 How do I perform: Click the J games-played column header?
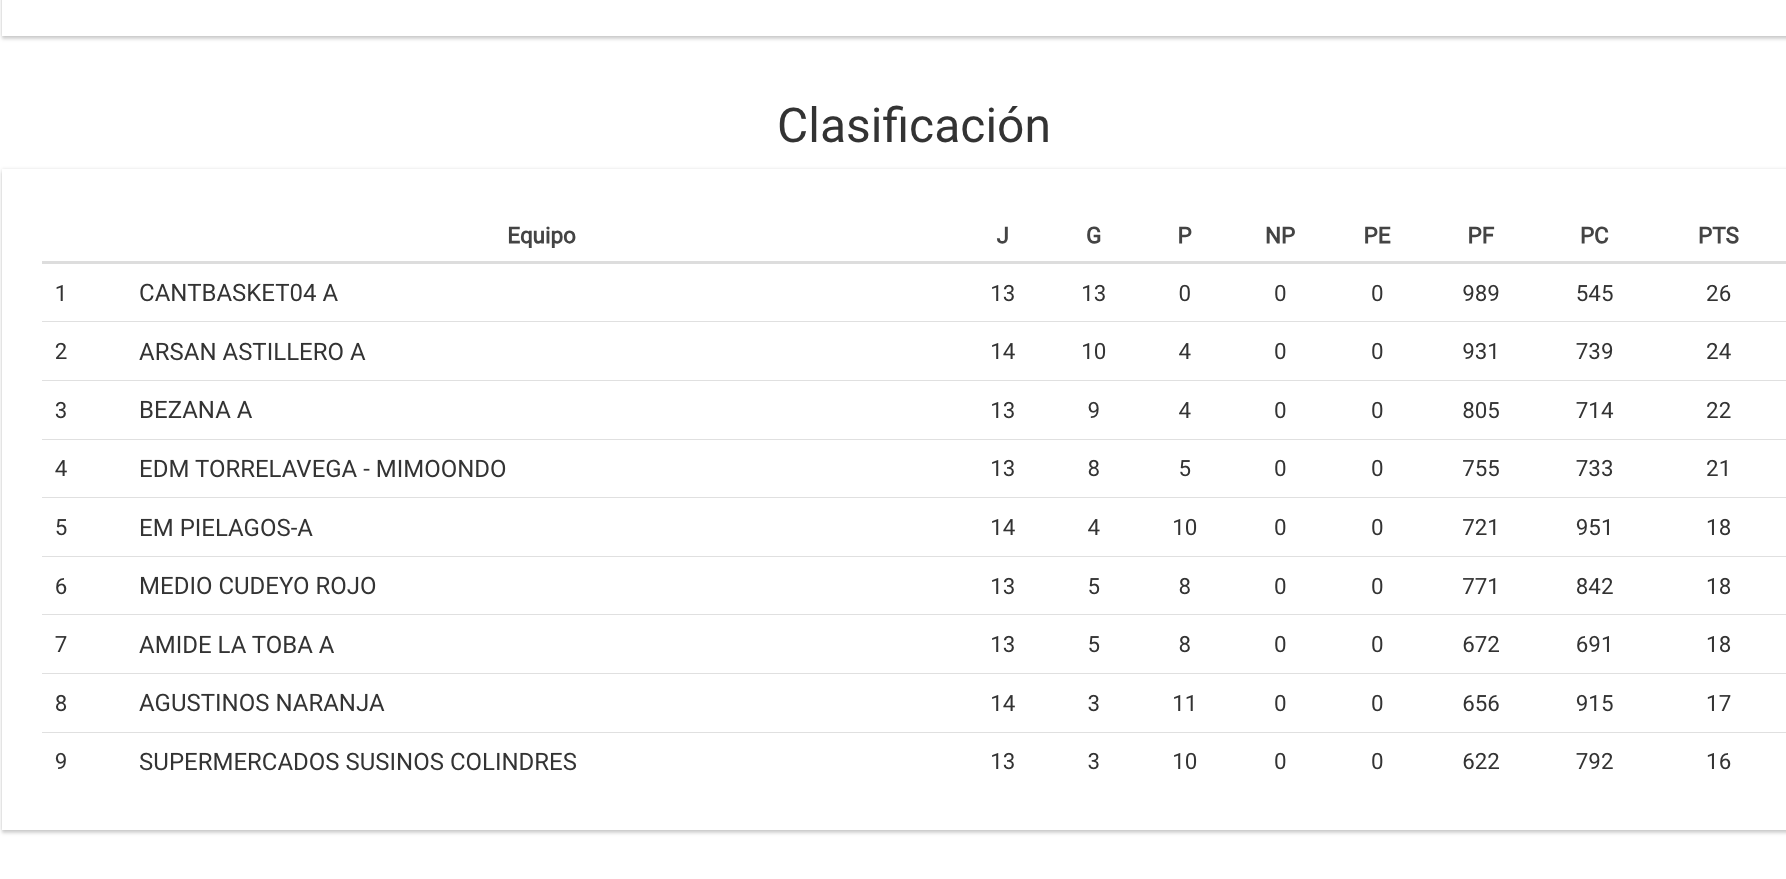[x=1002, y=236]
